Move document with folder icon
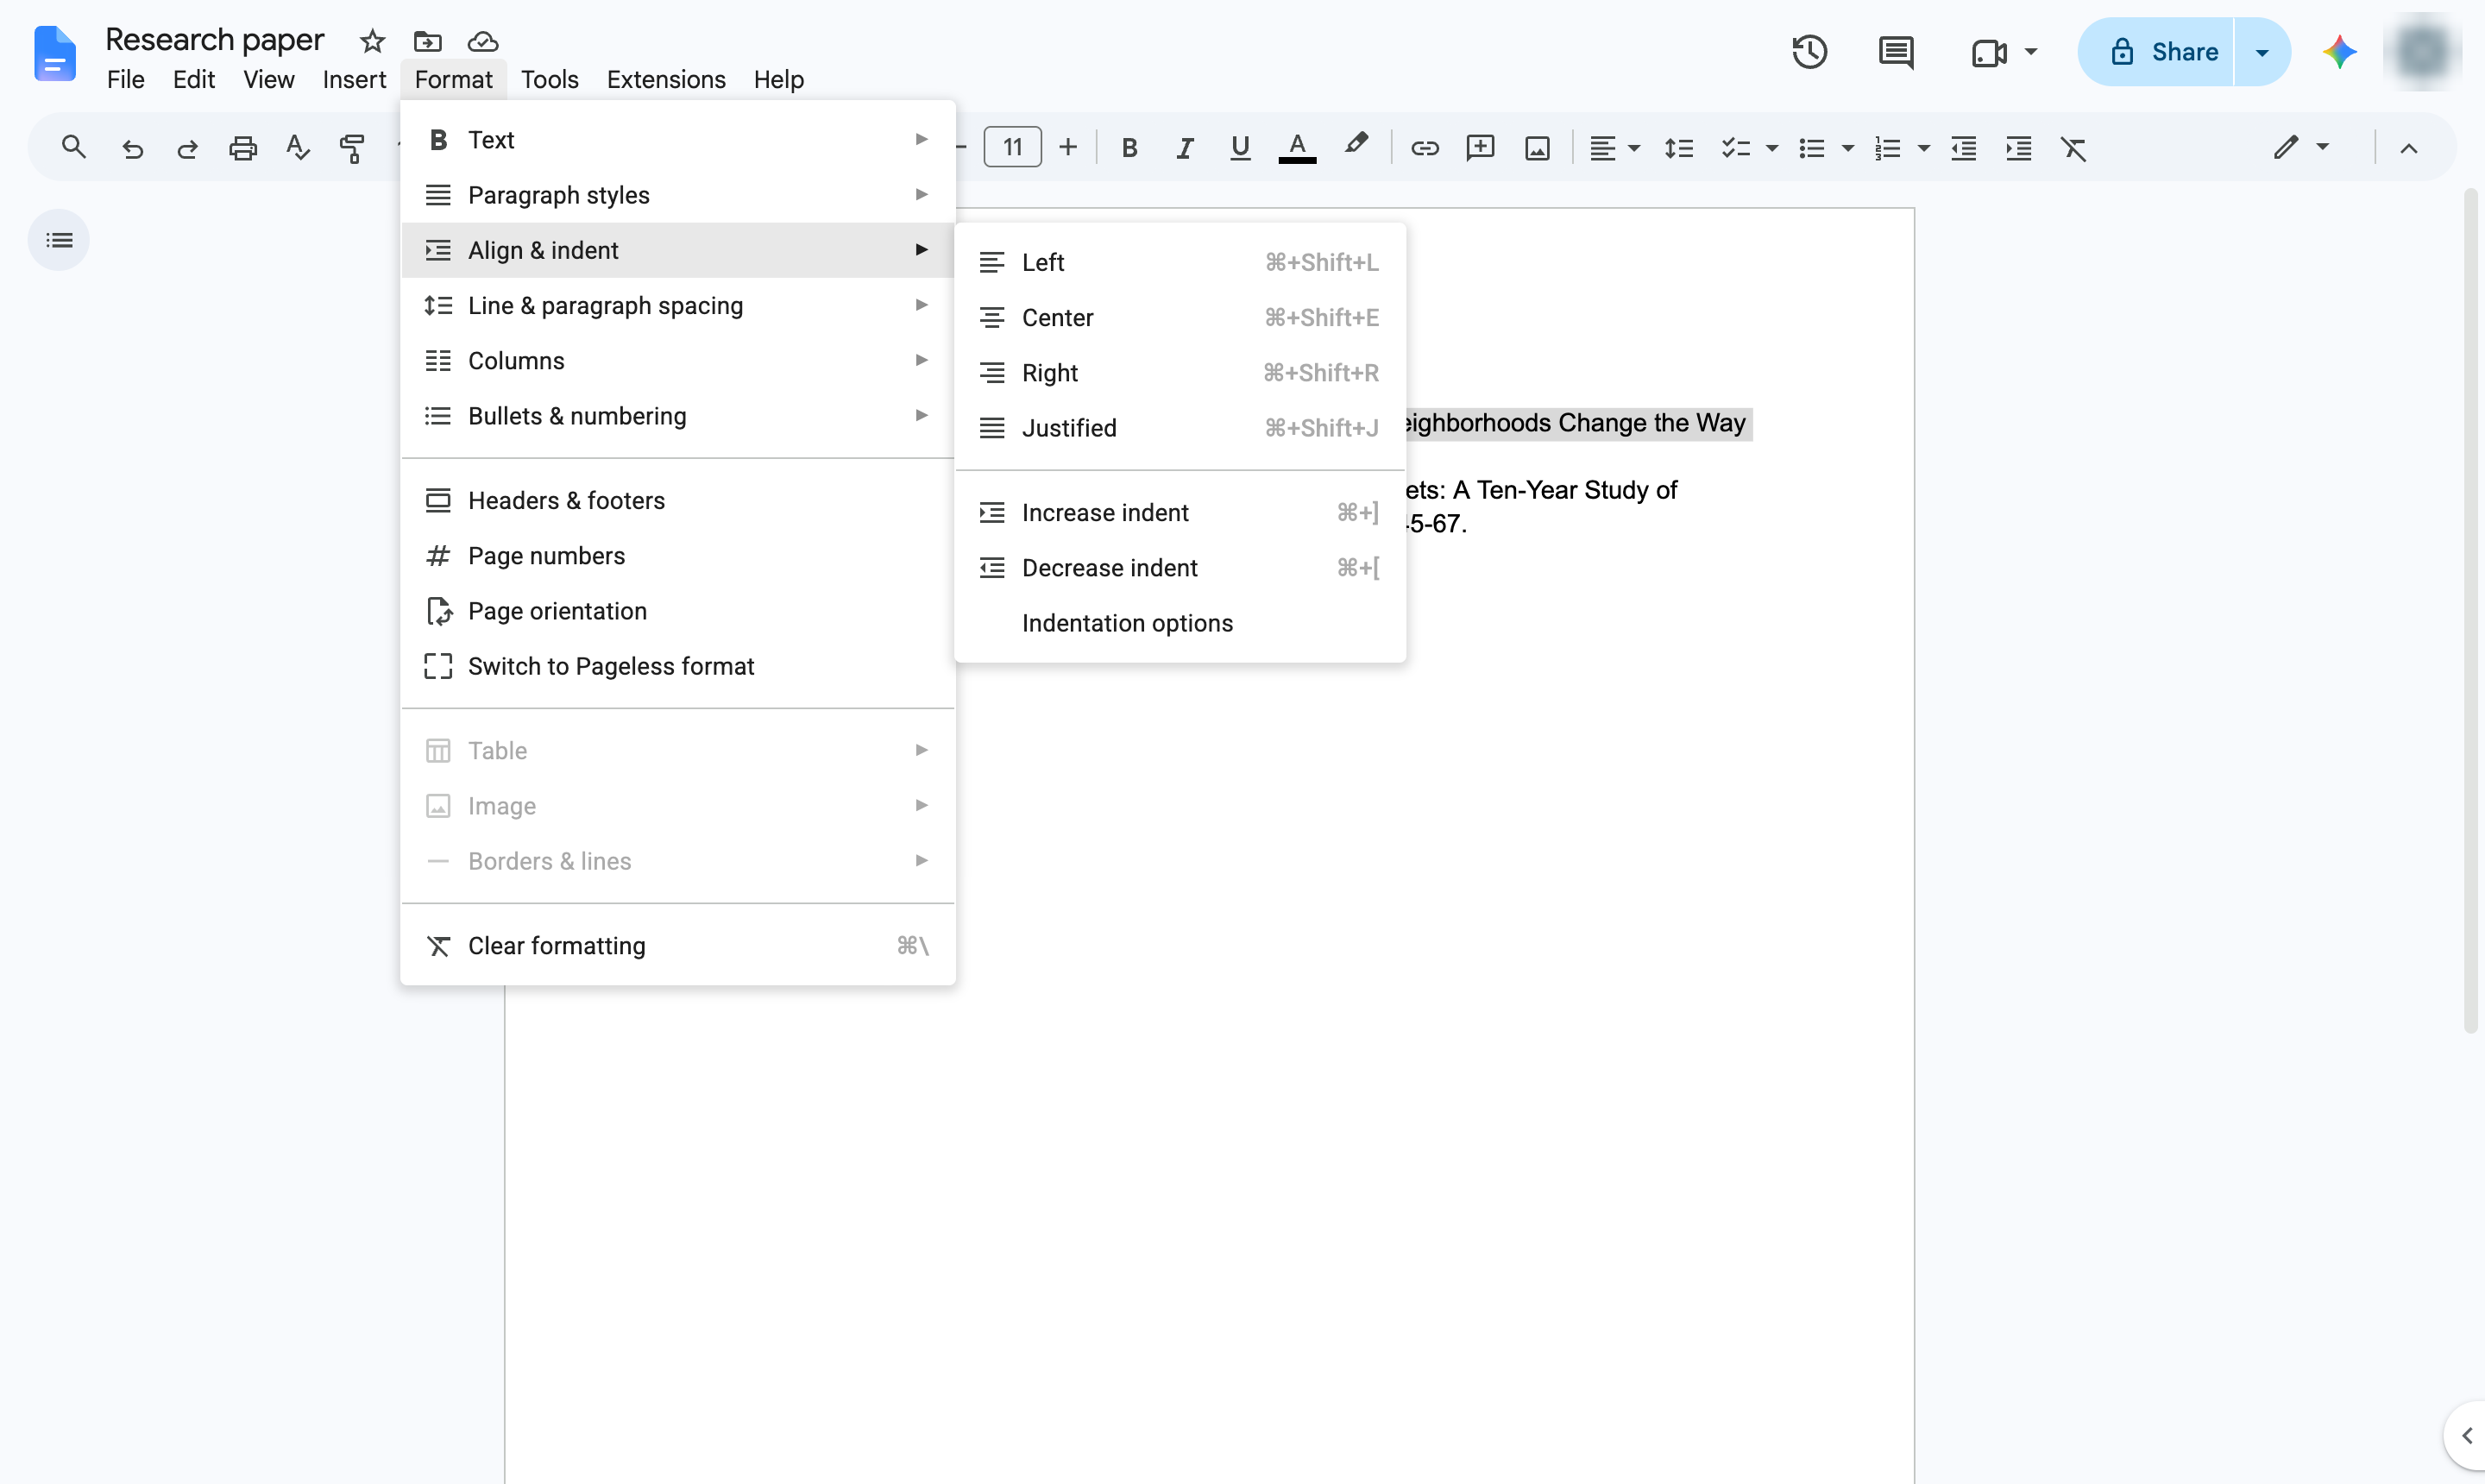The width and height of the screenshot is (2485, 1484). [427, 41]
